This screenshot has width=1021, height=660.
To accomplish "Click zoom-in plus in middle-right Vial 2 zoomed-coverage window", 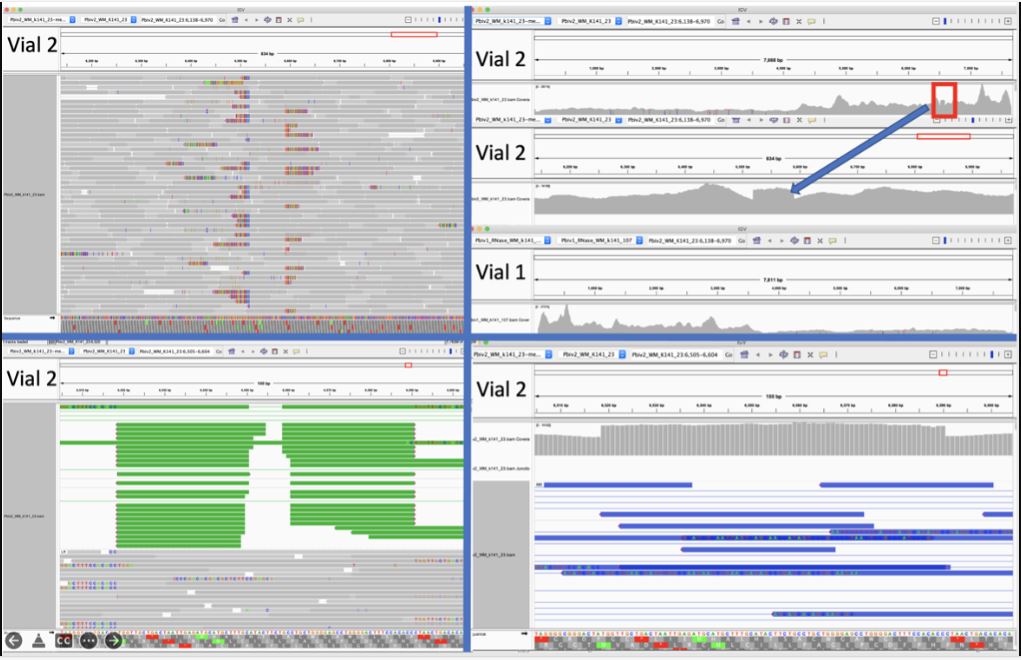I will [x=1008, y=120].
